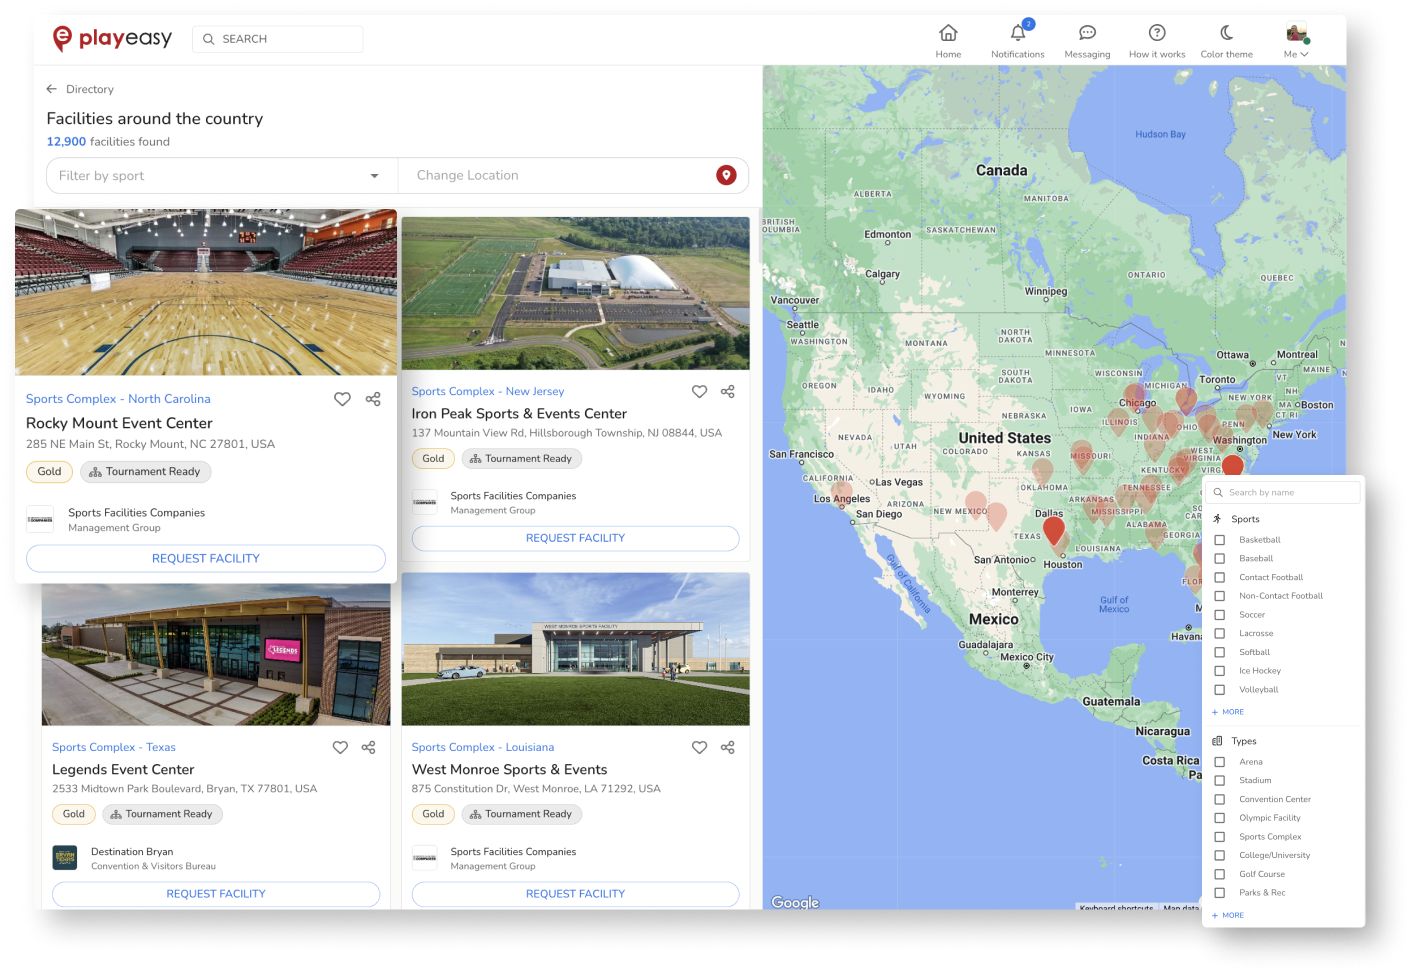Share Legends Event Center

pyautogui.click(x=368, y=747)
